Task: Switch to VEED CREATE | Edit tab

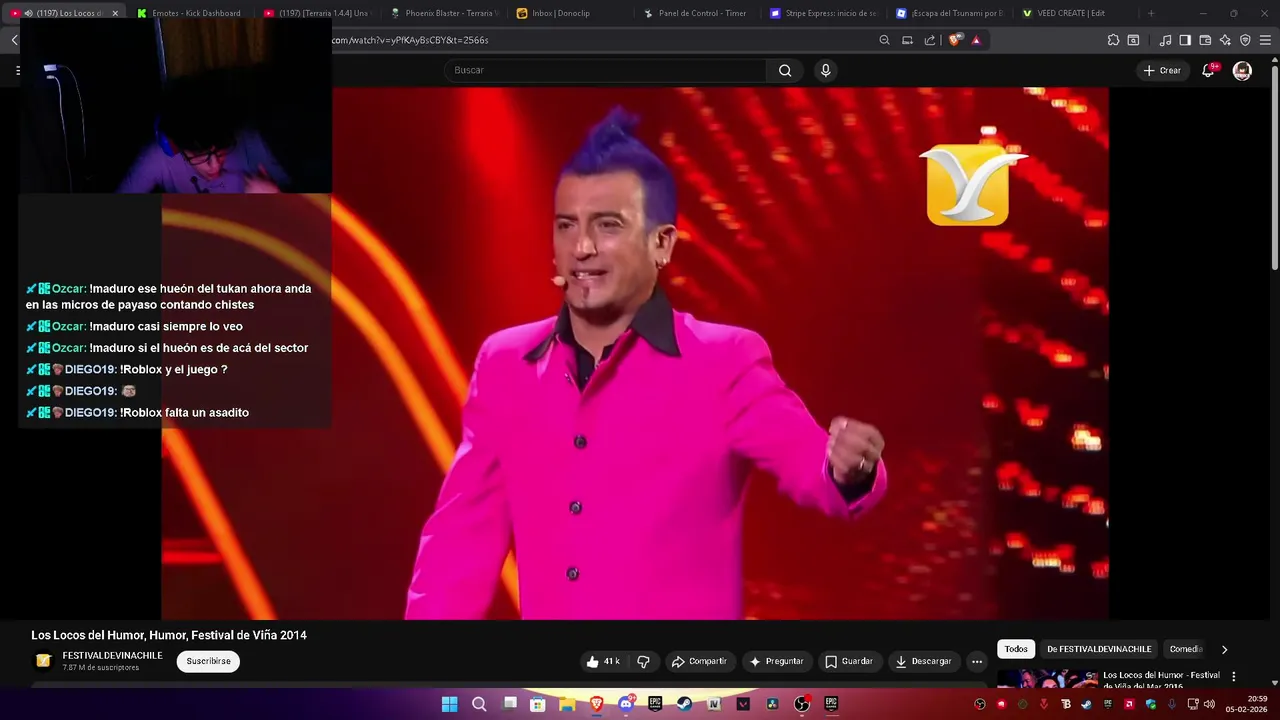Action: point(1075,13)
